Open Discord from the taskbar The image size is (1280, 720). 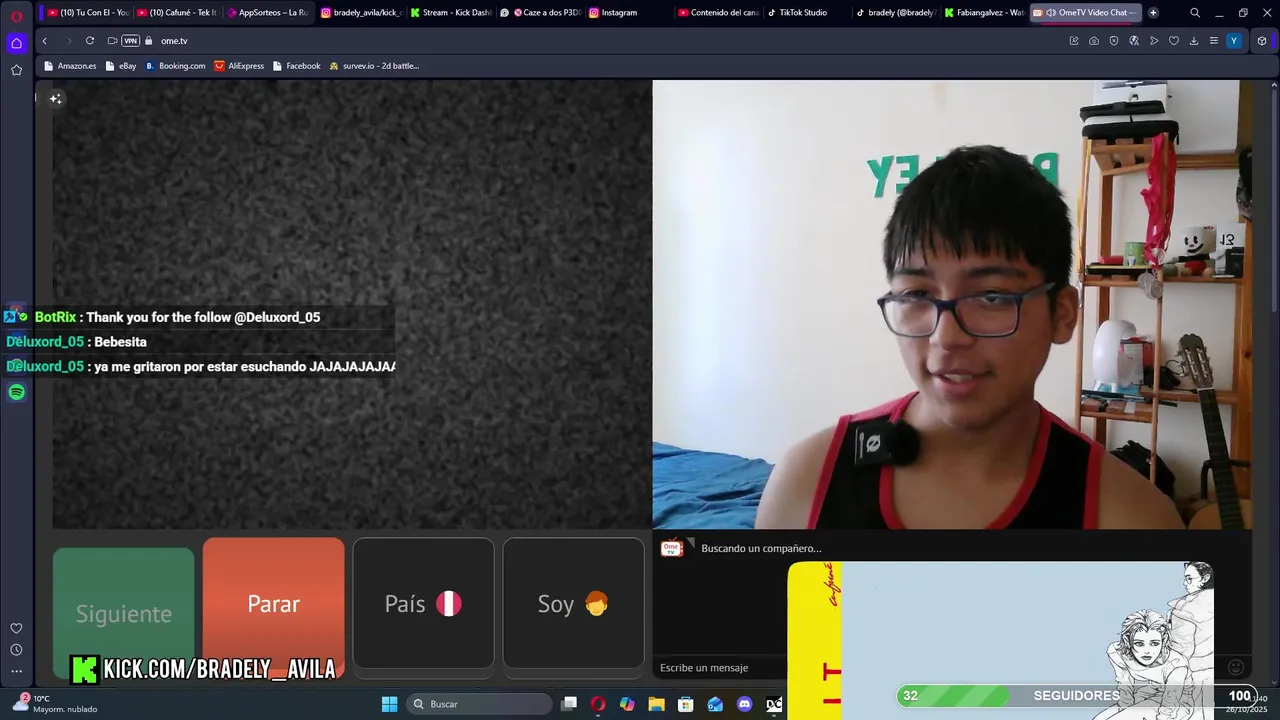click(x=744, y=704)
